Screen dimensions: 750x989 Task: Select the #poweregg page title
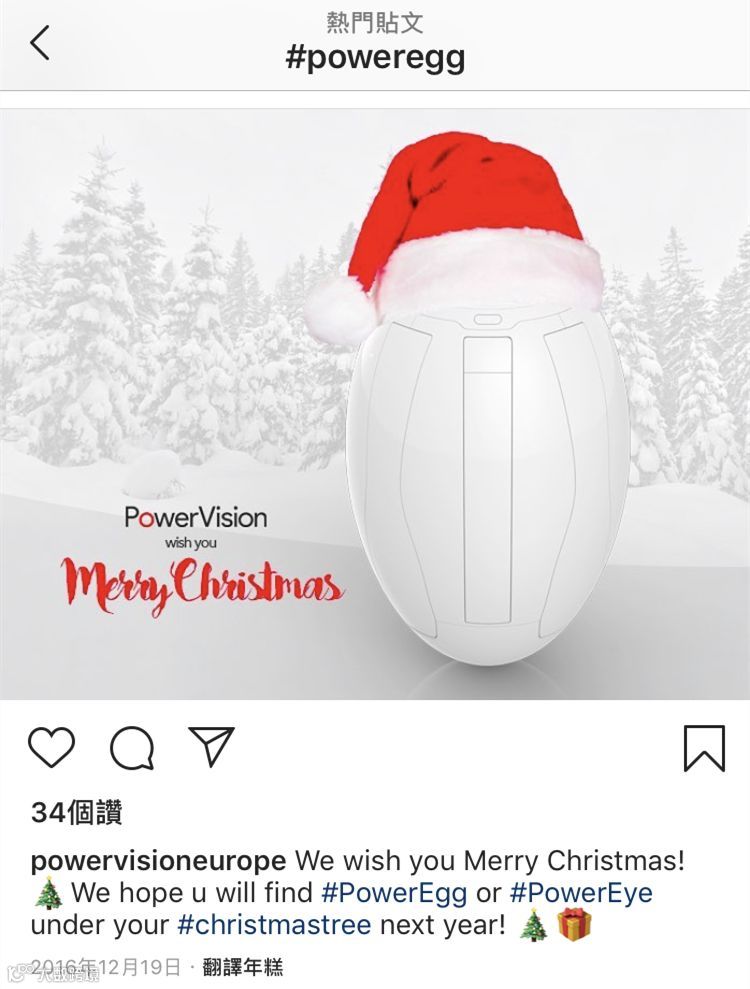(375, 58)
